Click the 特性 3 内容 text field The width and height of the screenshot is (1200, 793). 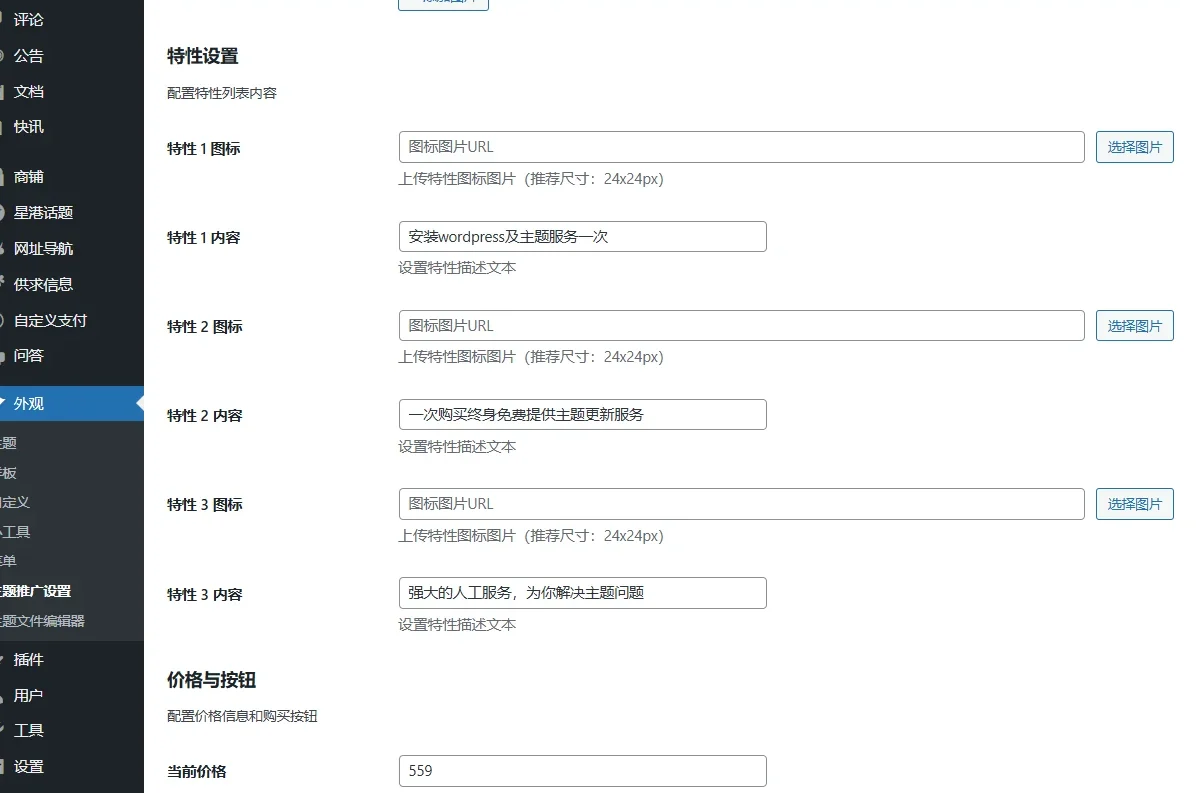[582, 593]
